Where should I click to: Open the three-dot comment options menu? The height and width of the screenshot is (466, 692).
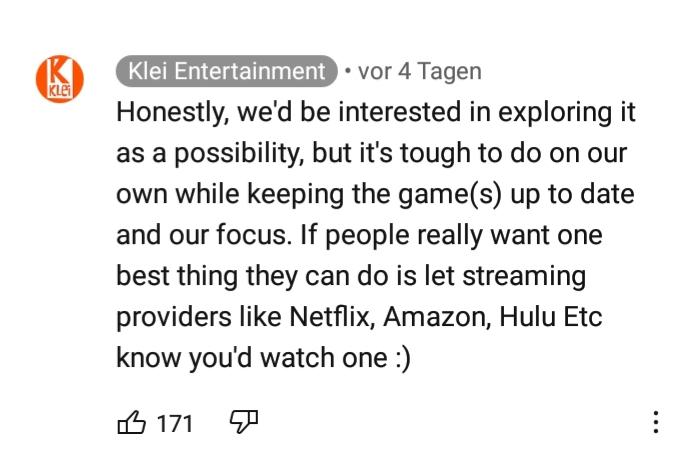(x=655, y=422)
